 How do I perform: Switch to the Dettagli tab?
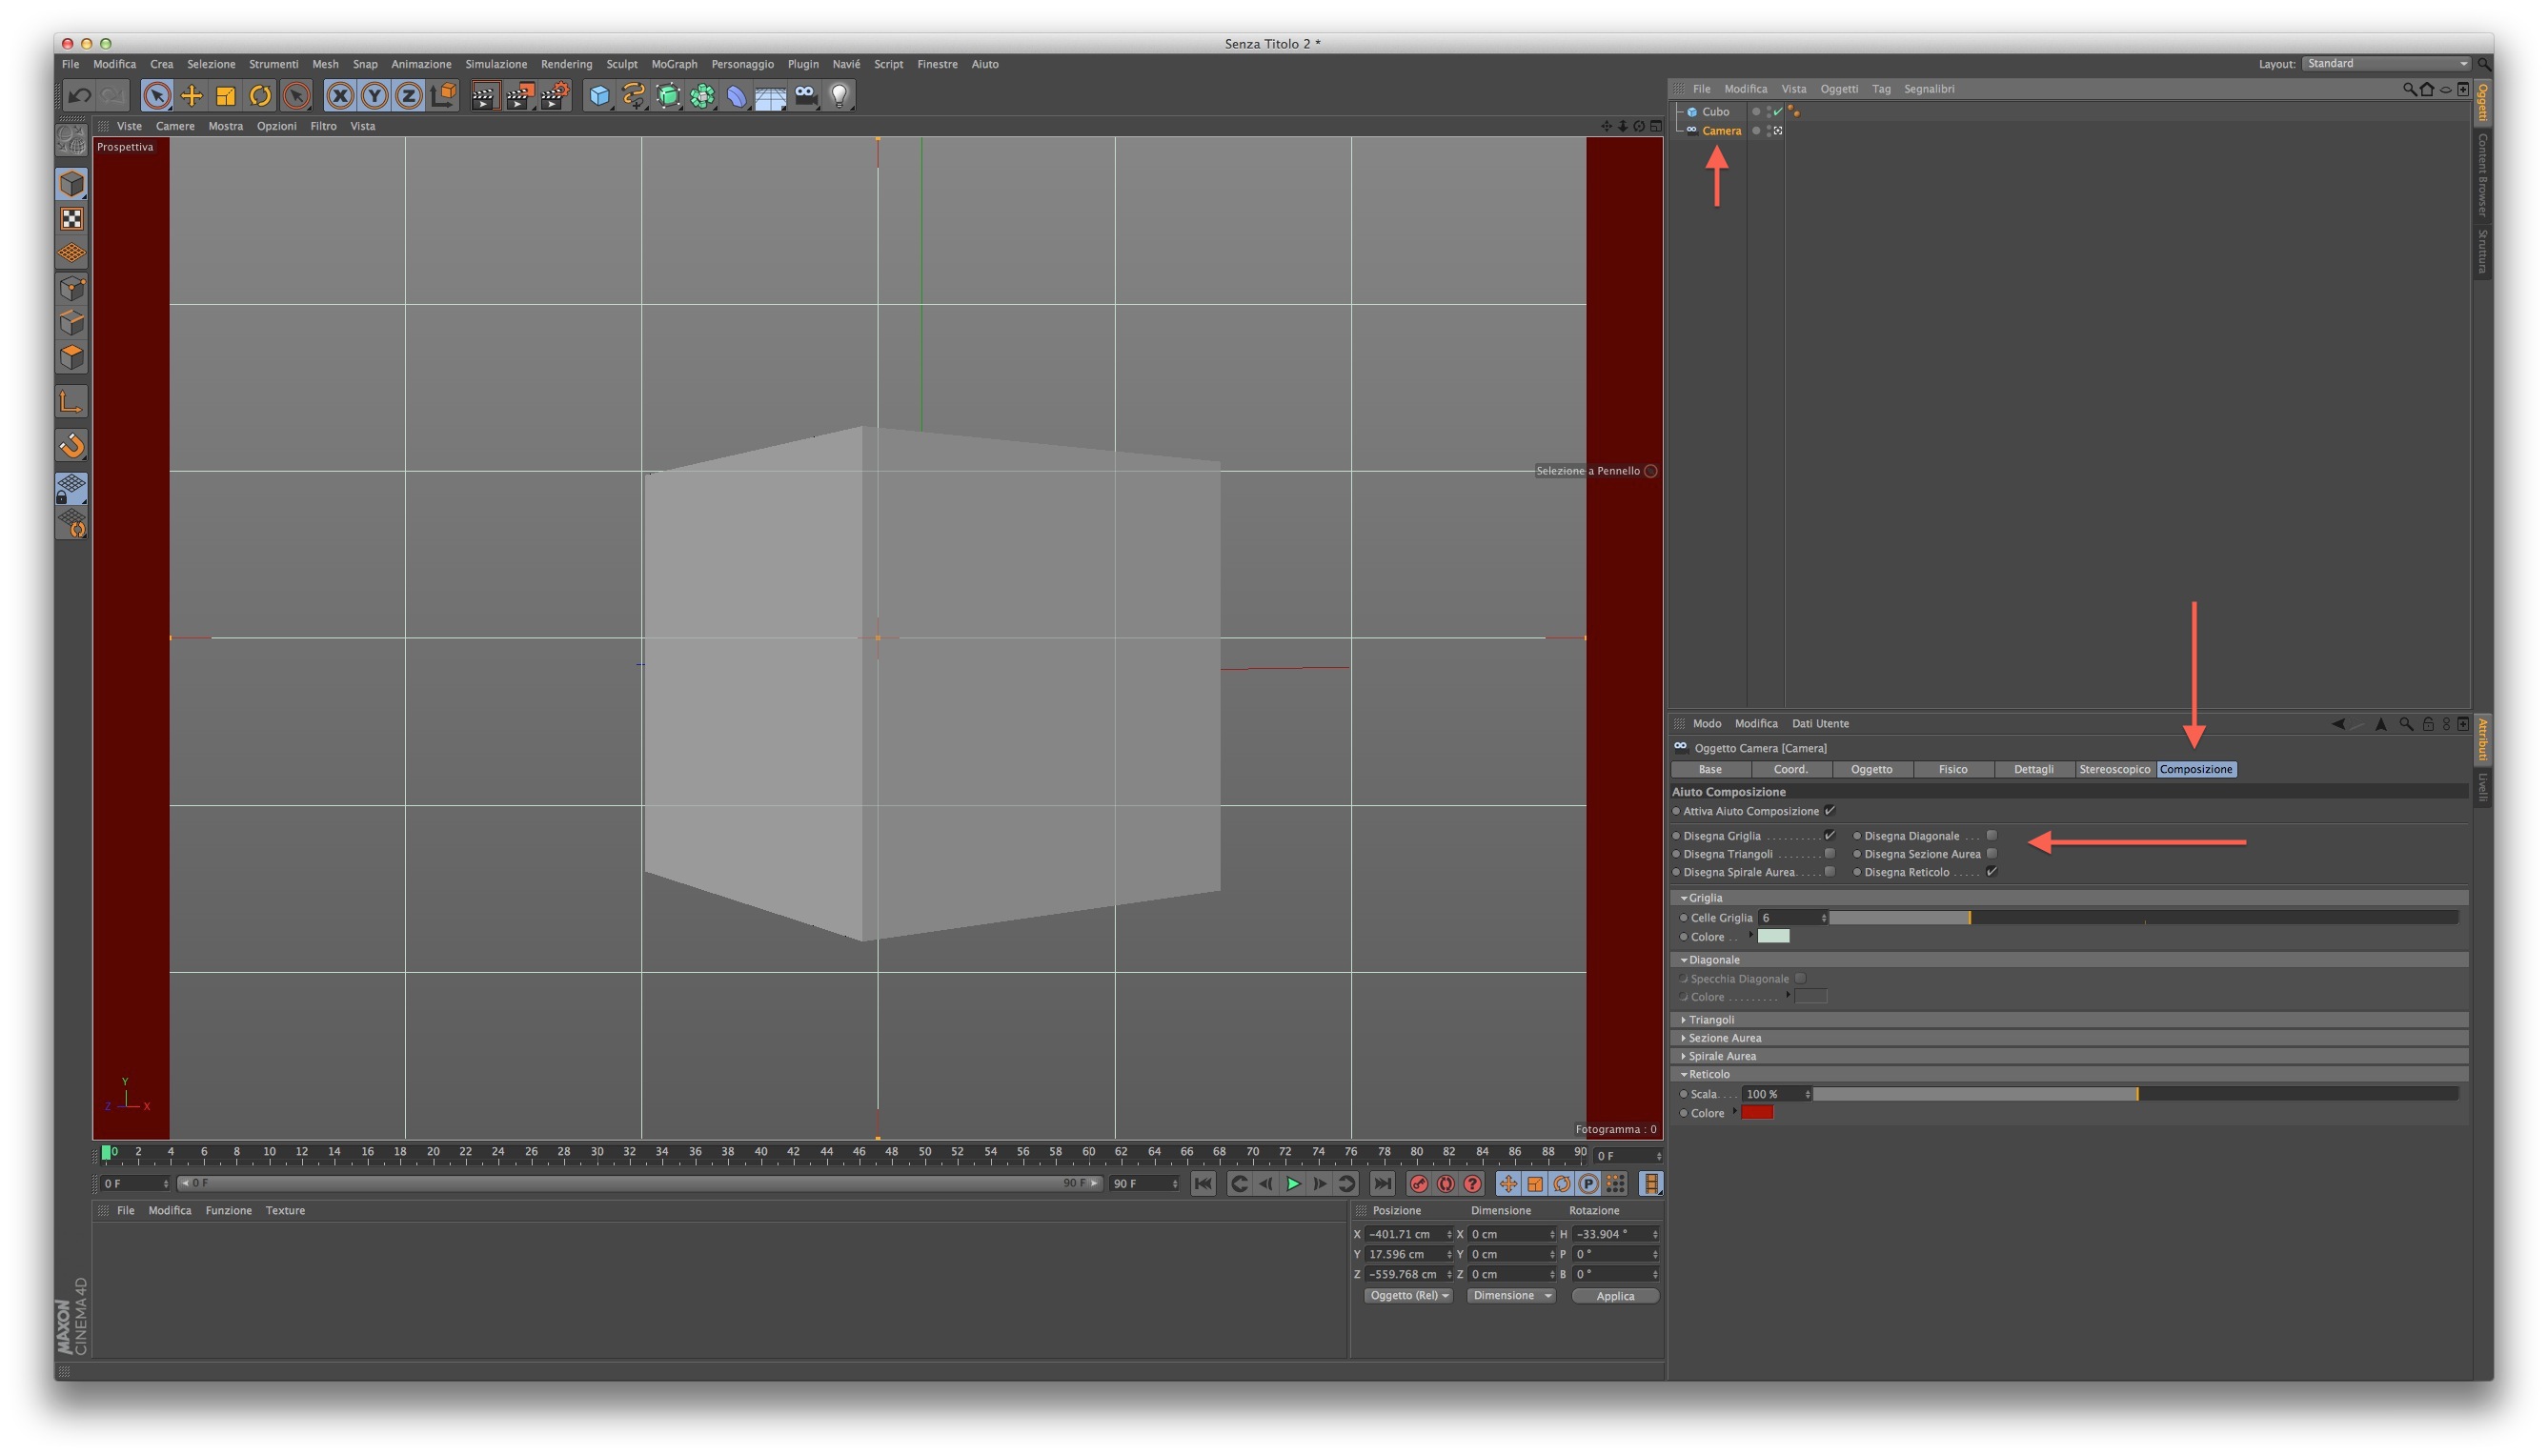tap(2033, 769)
